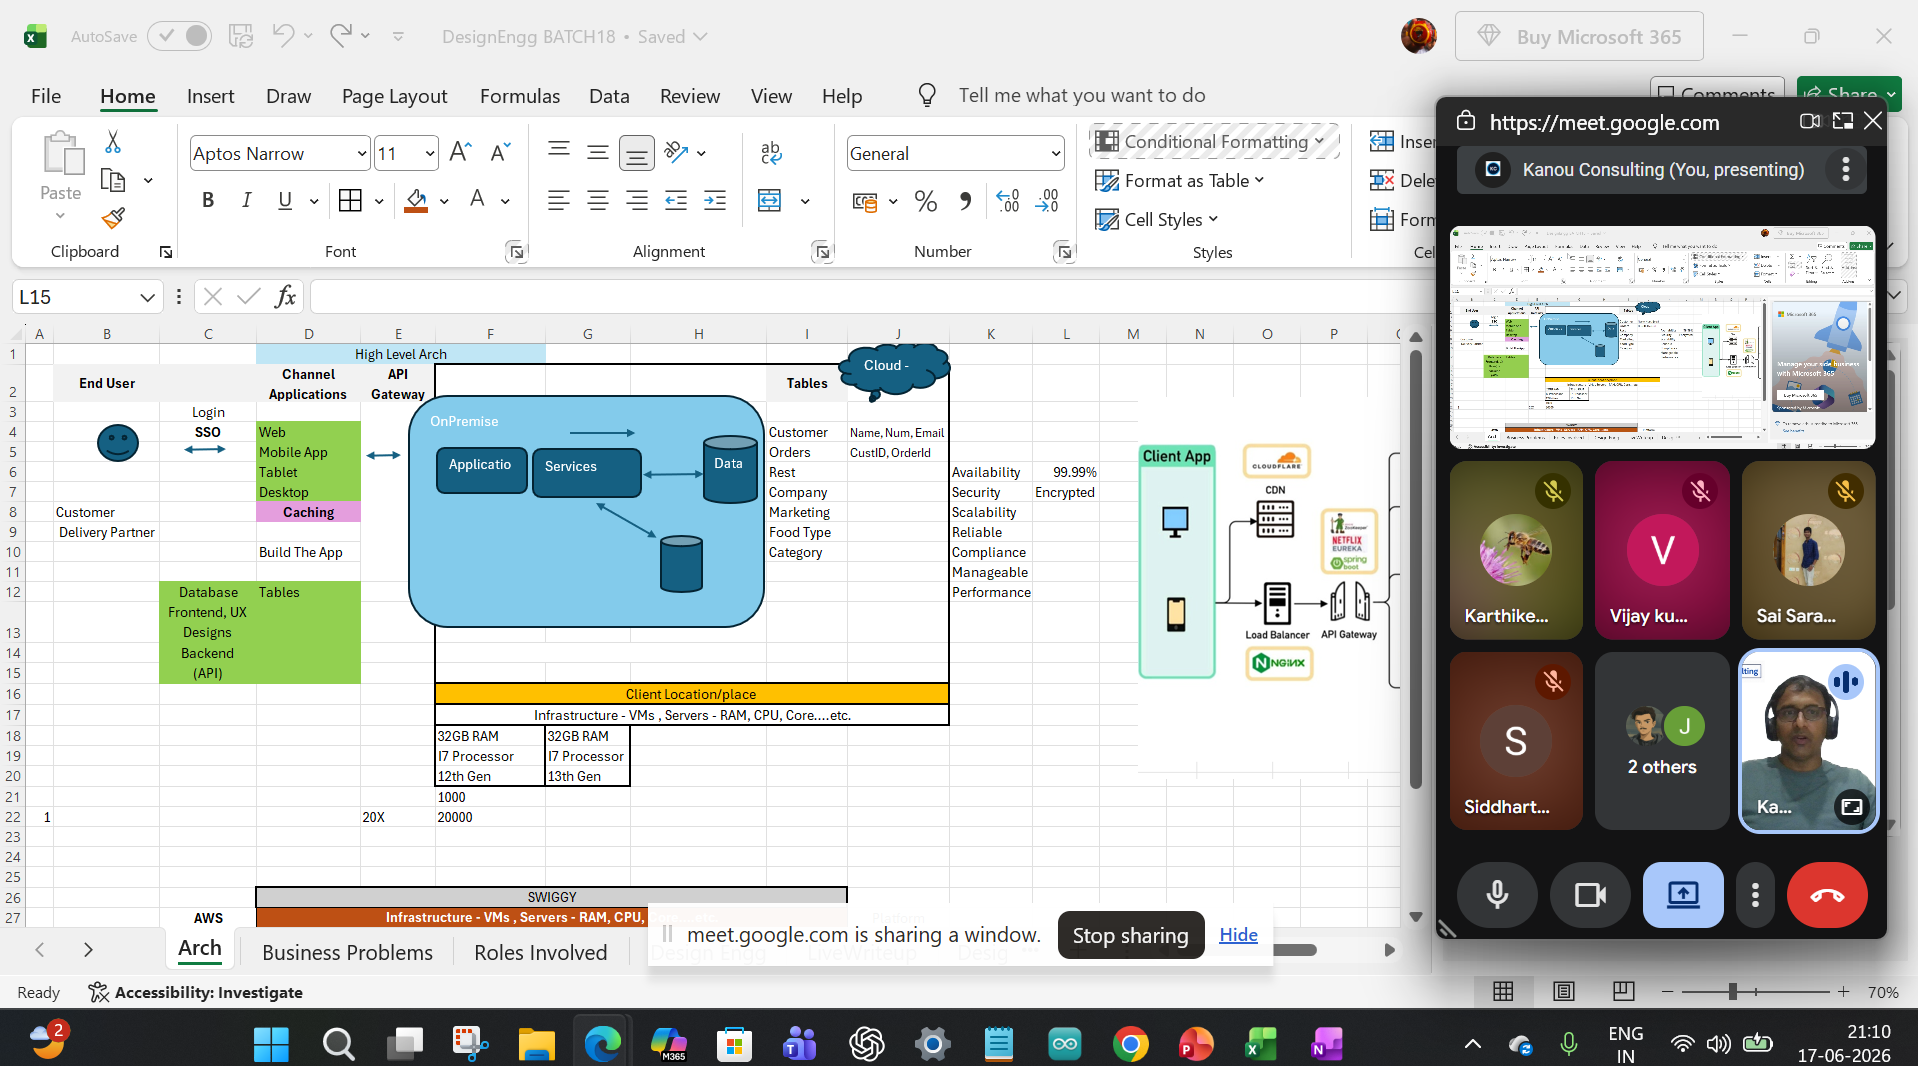The image size is (1918, 1066).
Task: Click the Wrap Text icon
Action: coord(771,152)
